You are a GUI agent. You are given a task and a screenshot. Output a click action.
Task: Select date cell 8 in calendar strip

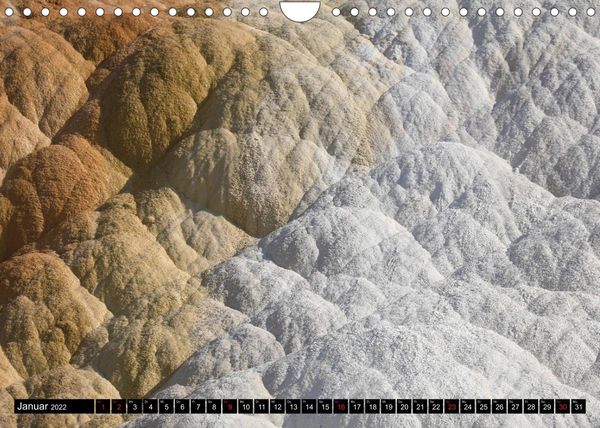214,407
